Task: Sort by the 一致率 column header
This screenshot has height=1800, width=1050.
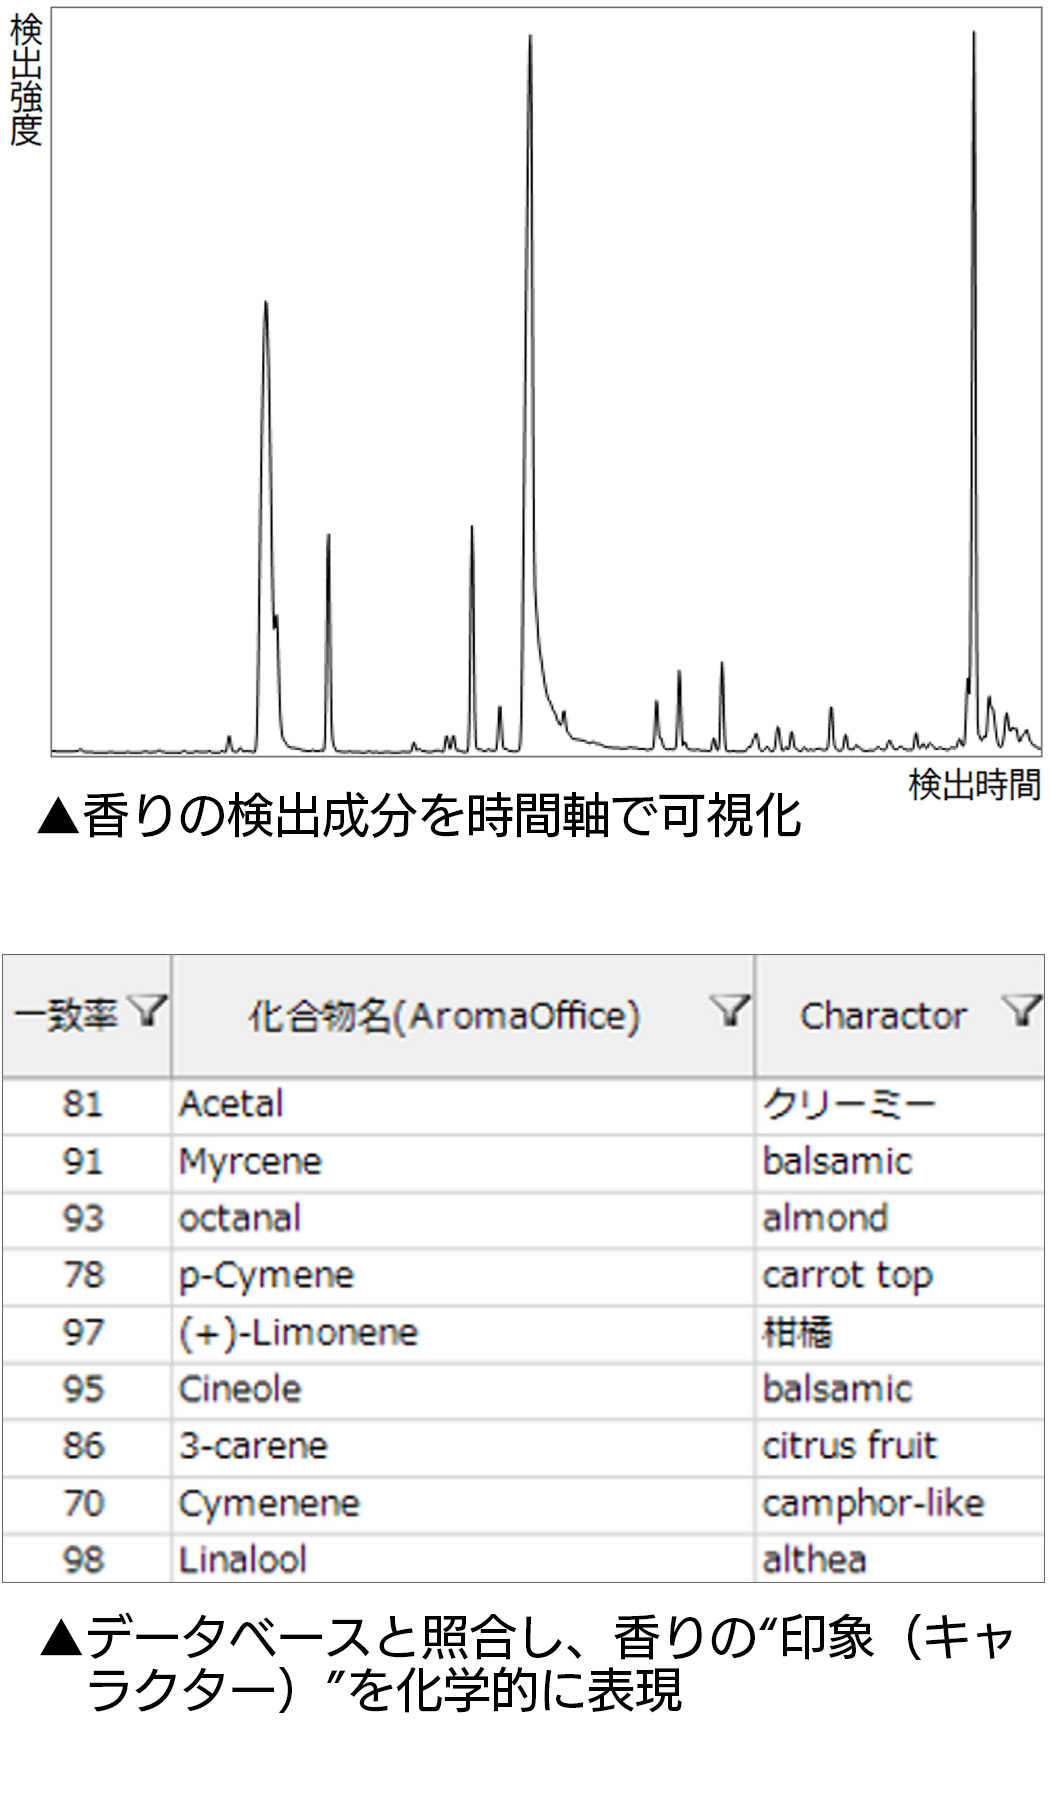Action: tap(66, 1016)
